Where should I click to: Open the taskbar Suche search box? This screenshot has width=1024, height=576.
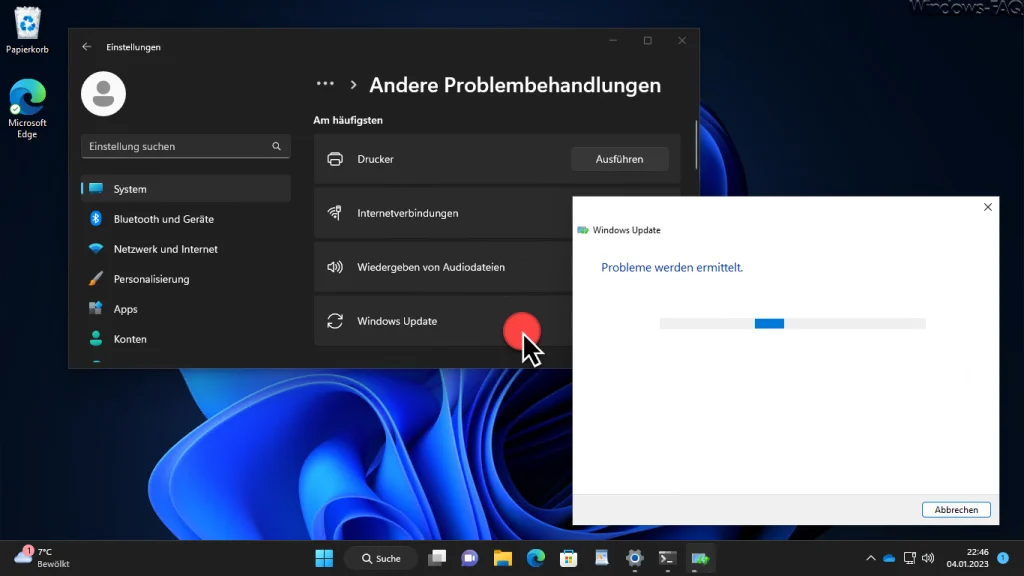(x=381, y=558)
